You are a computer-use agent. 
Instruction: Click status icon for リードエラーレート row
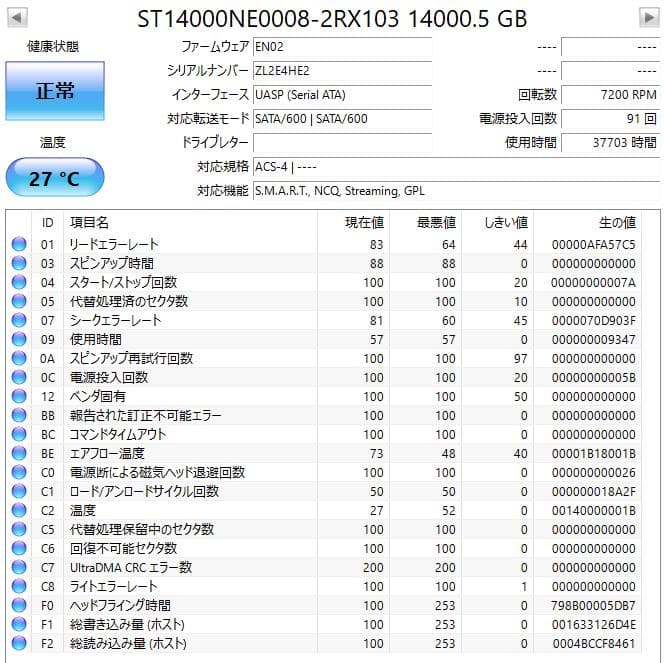pos(19,244)
